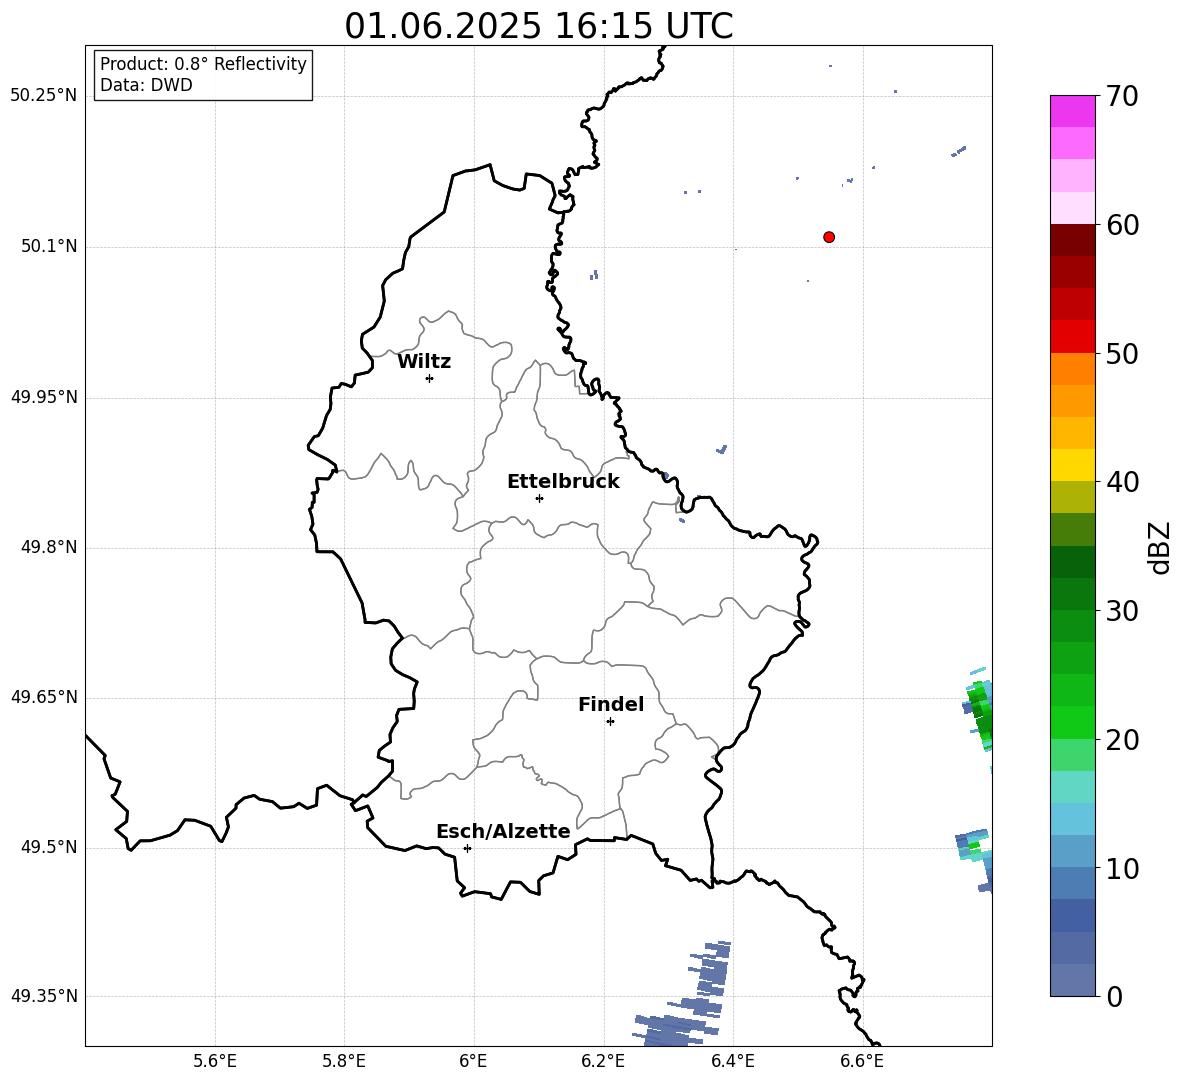Click the 6°E longitude label
The height and width of the screenshot is (1081, 1184).
[x=473, y=1061]
